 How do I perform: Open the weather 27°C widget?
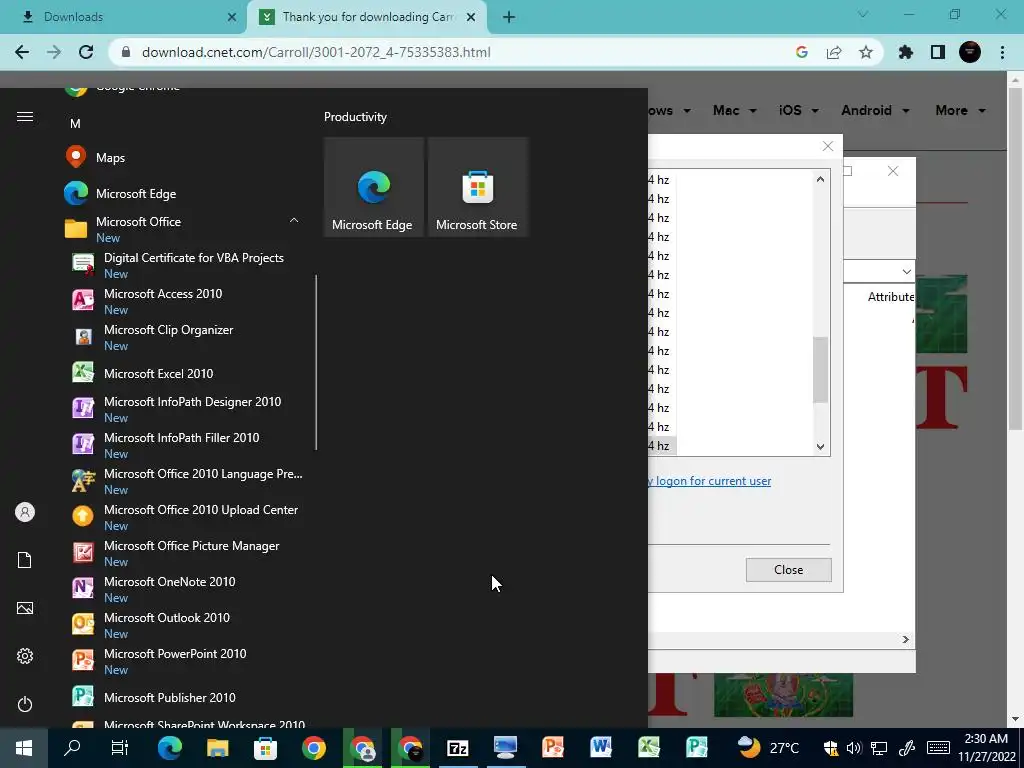(768, 748)
